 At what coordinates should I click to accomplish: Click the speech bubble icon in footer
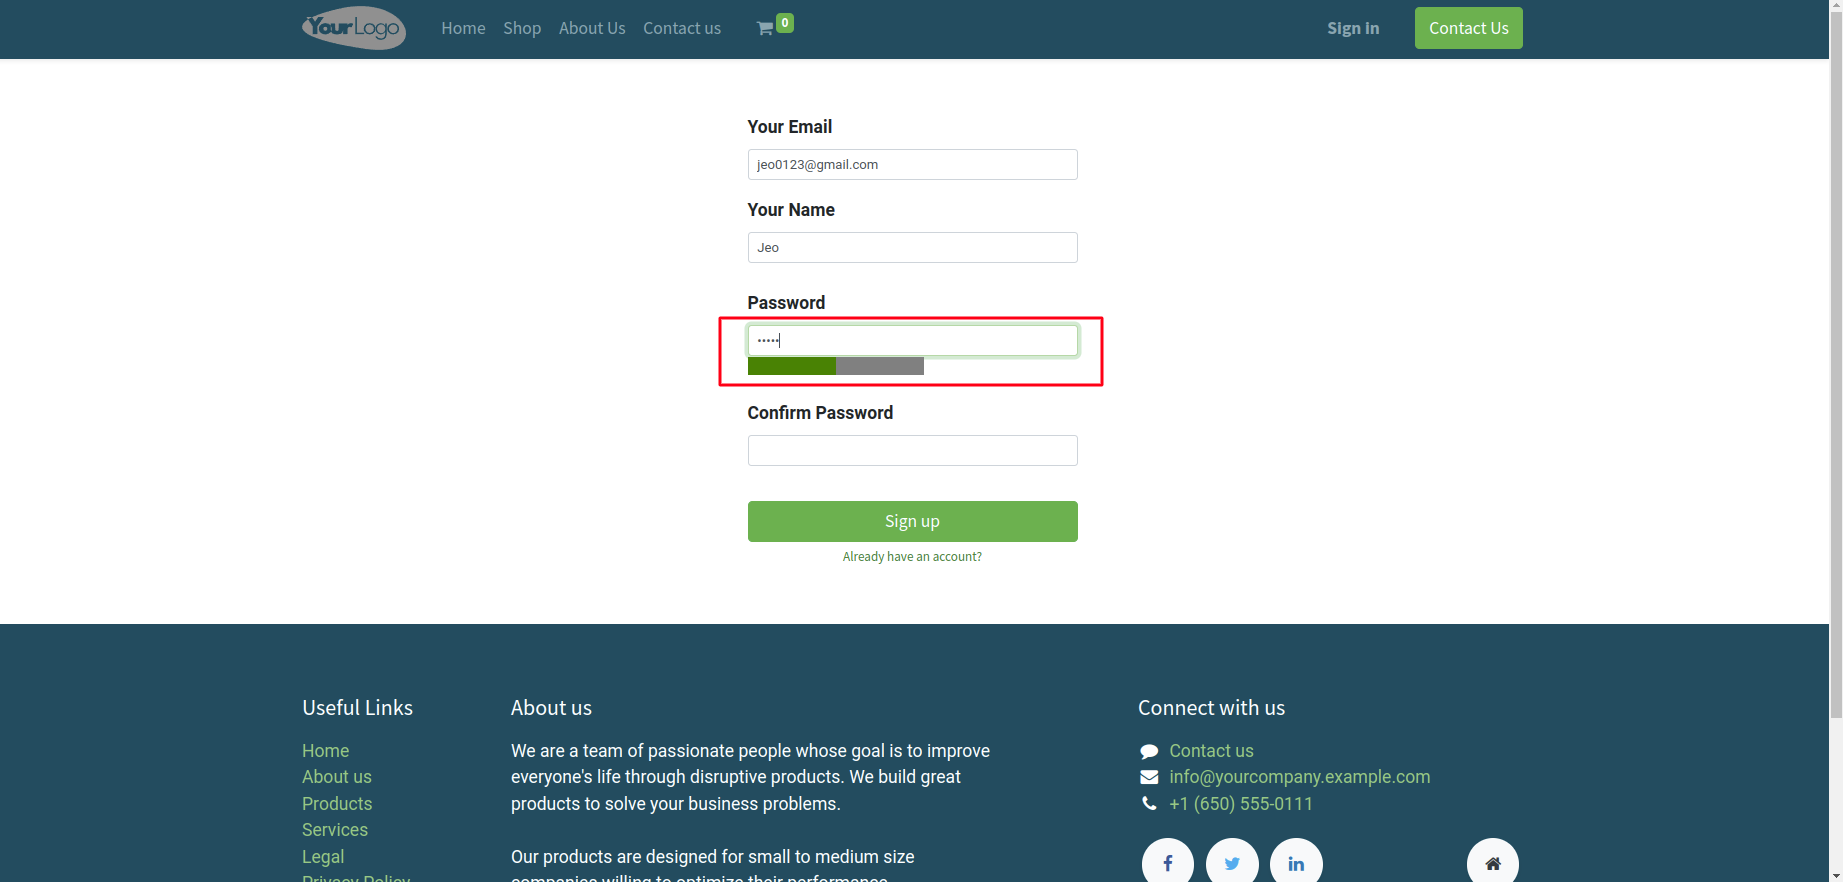[1149, 752]
